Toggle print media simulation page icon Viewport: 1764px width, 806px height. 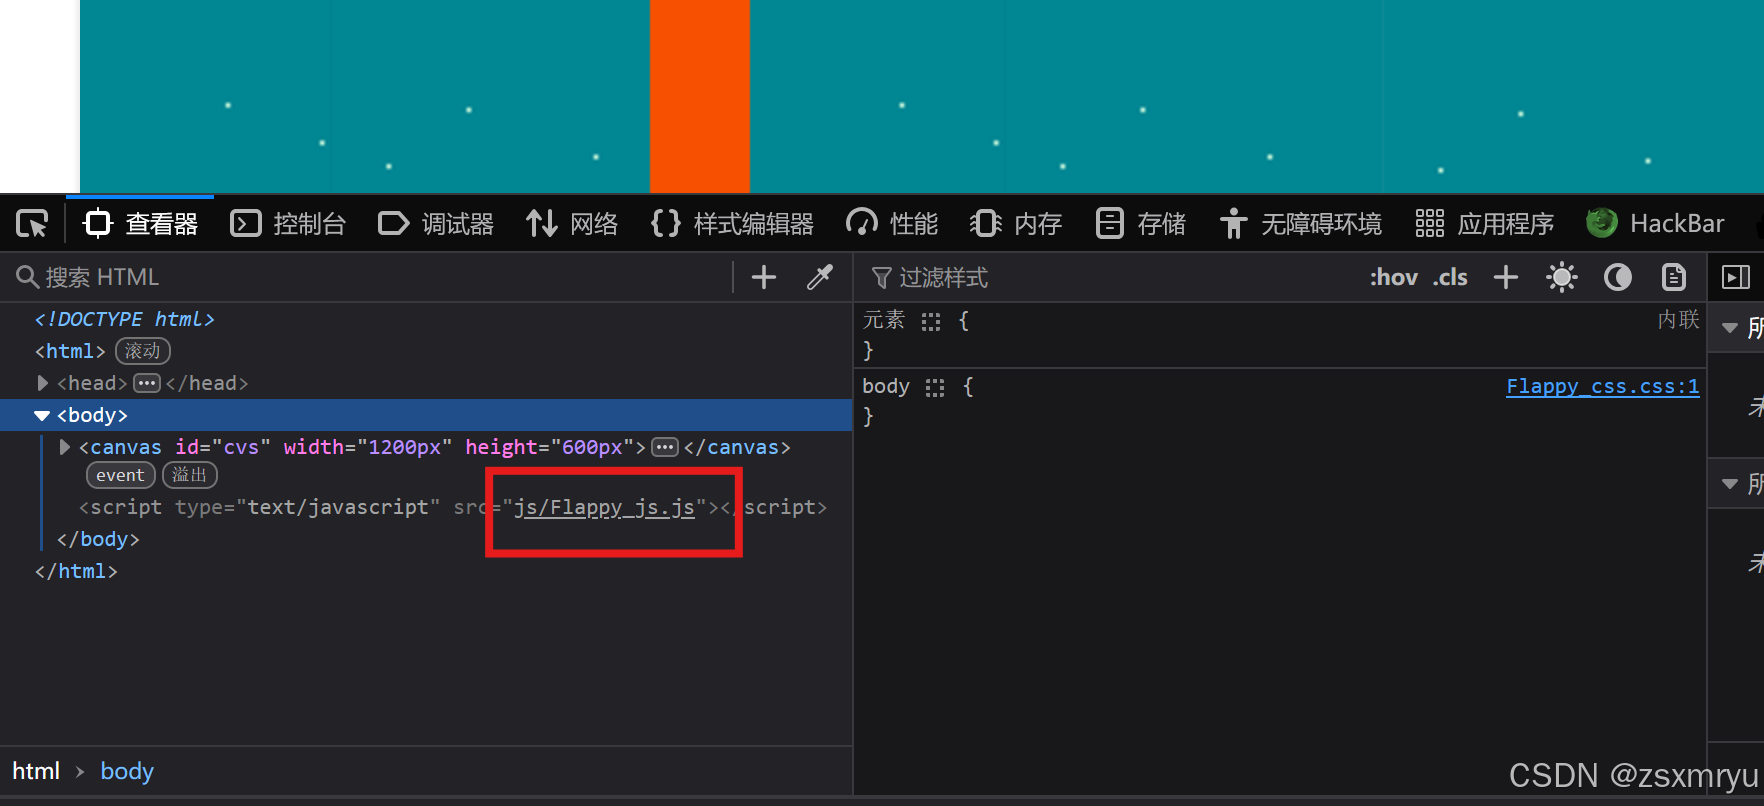1674,277
